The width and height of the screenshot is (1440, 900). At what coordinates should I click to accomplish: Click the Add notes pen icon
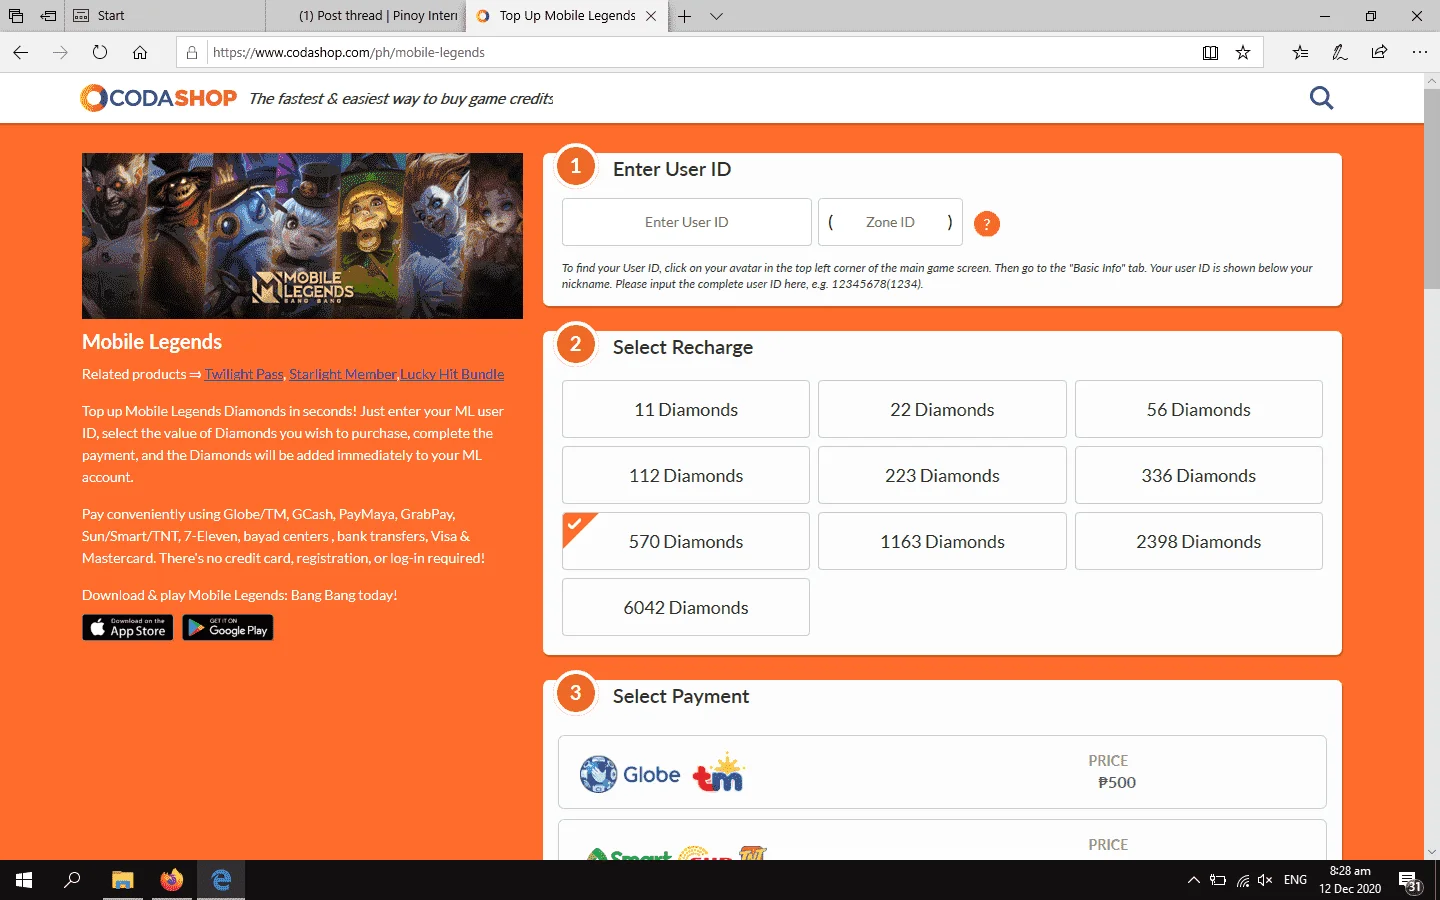[1340, 52]
